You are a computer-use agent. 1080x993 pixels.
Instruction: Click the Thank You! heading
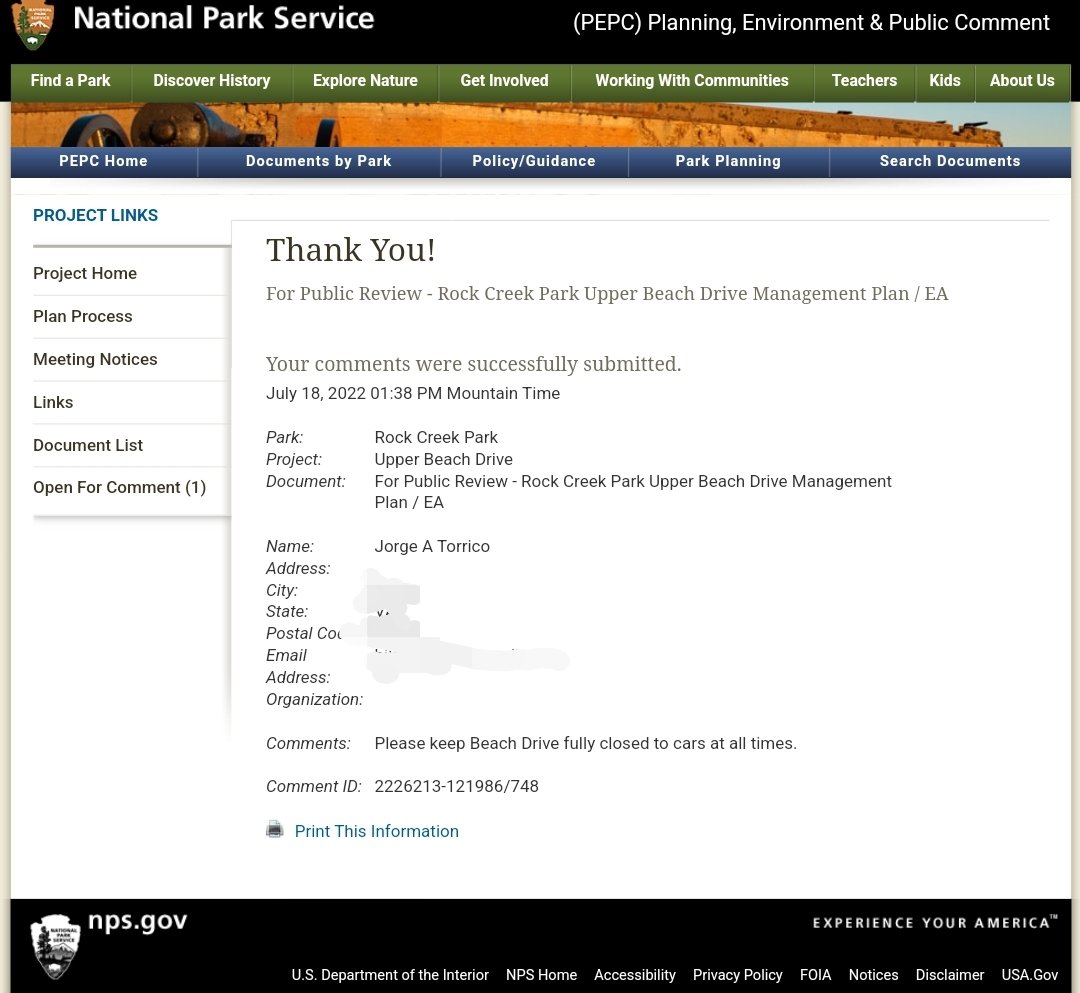(351, 250)
